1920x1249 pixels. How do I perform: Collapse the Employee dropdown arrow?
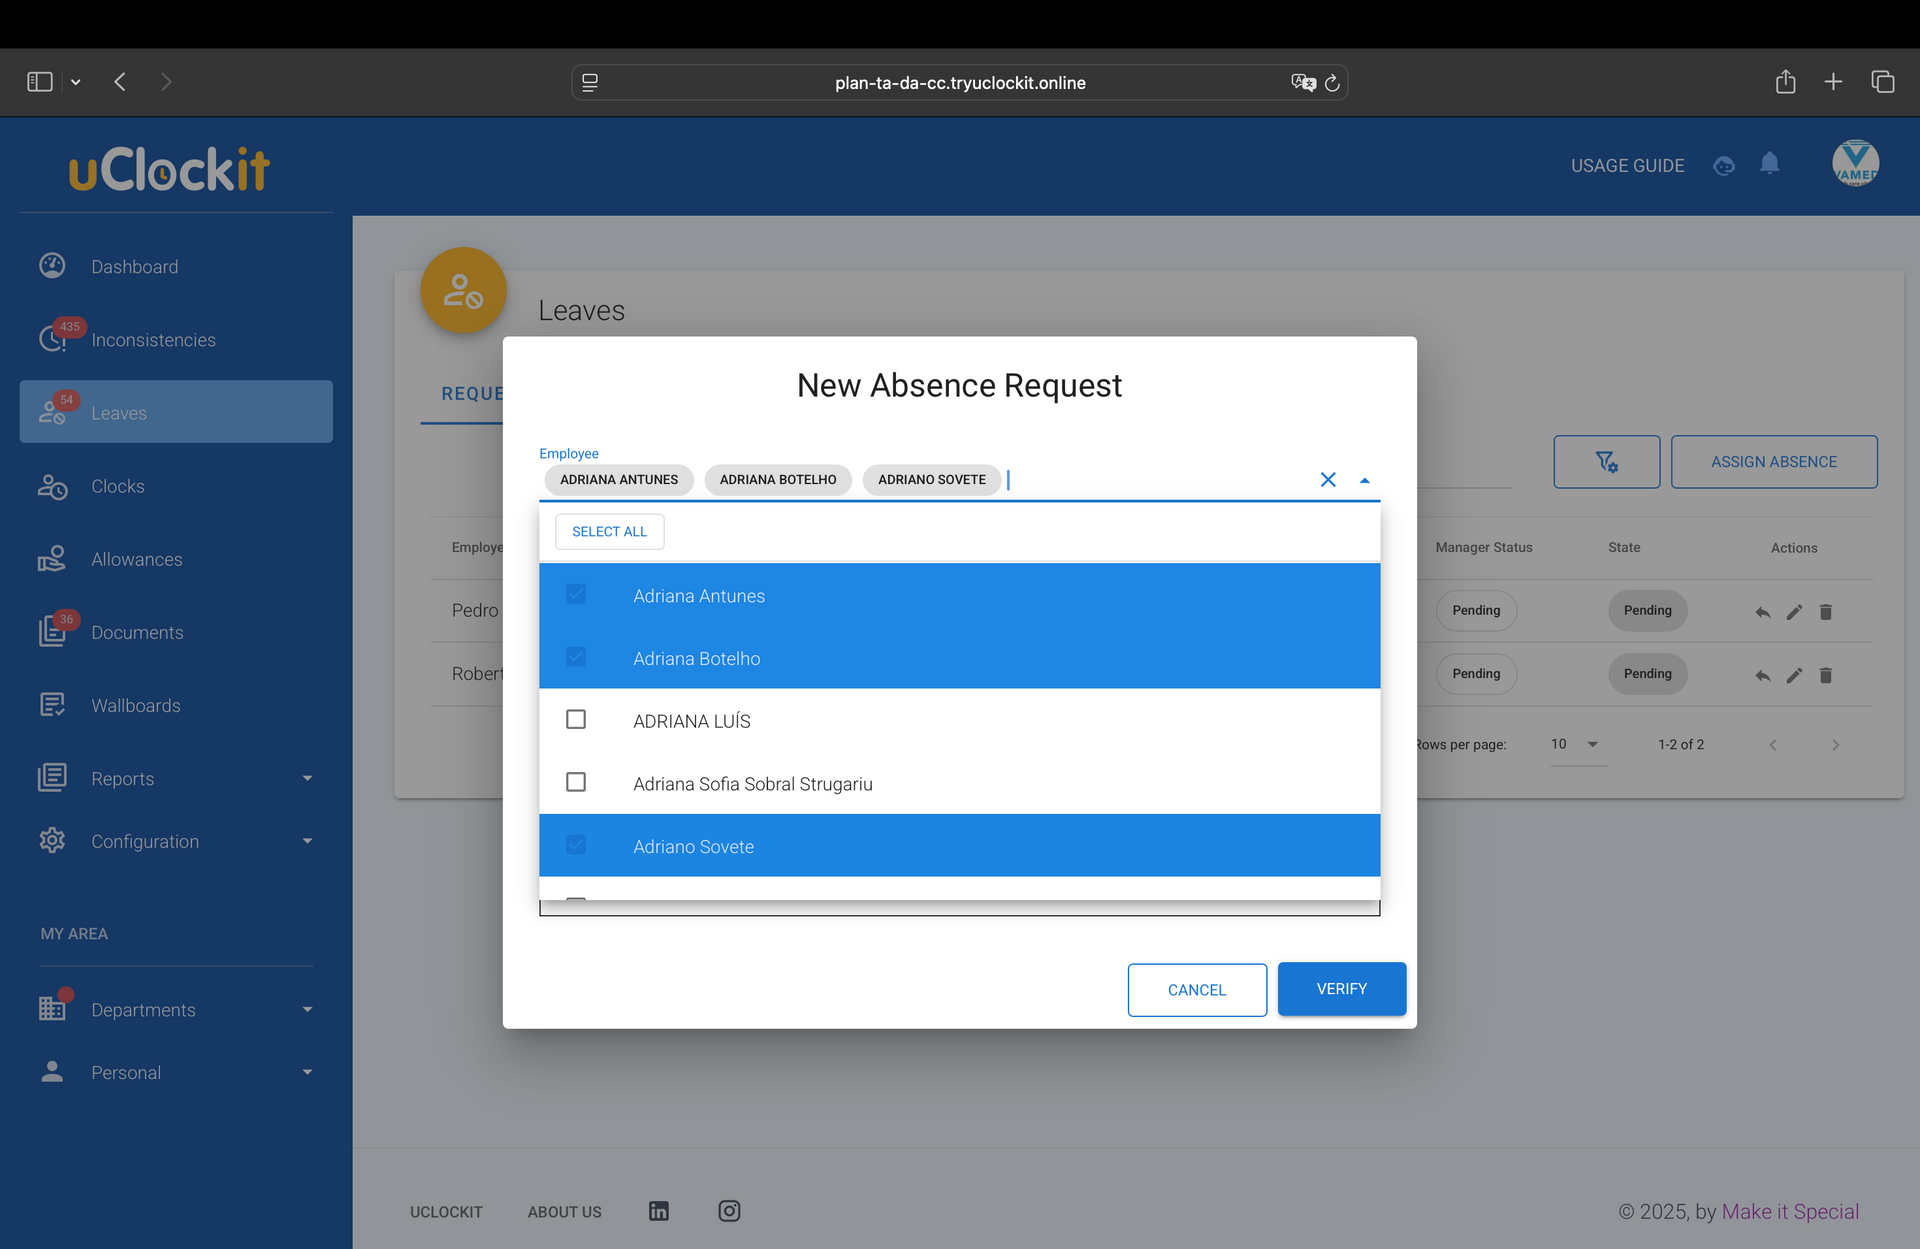pos(1364,480)
